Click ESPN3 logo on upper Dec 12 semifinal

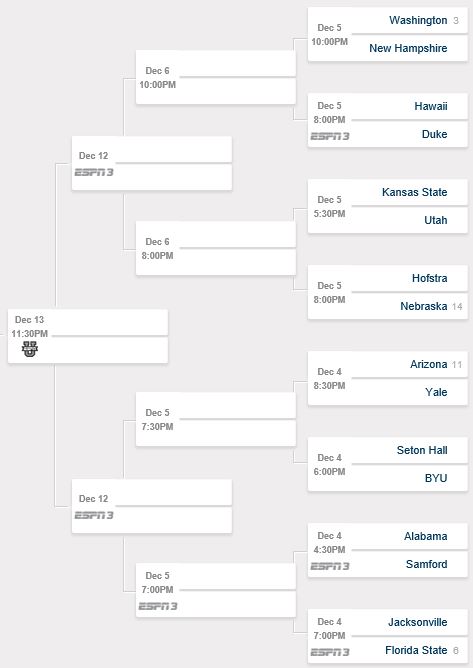[94, 172]
